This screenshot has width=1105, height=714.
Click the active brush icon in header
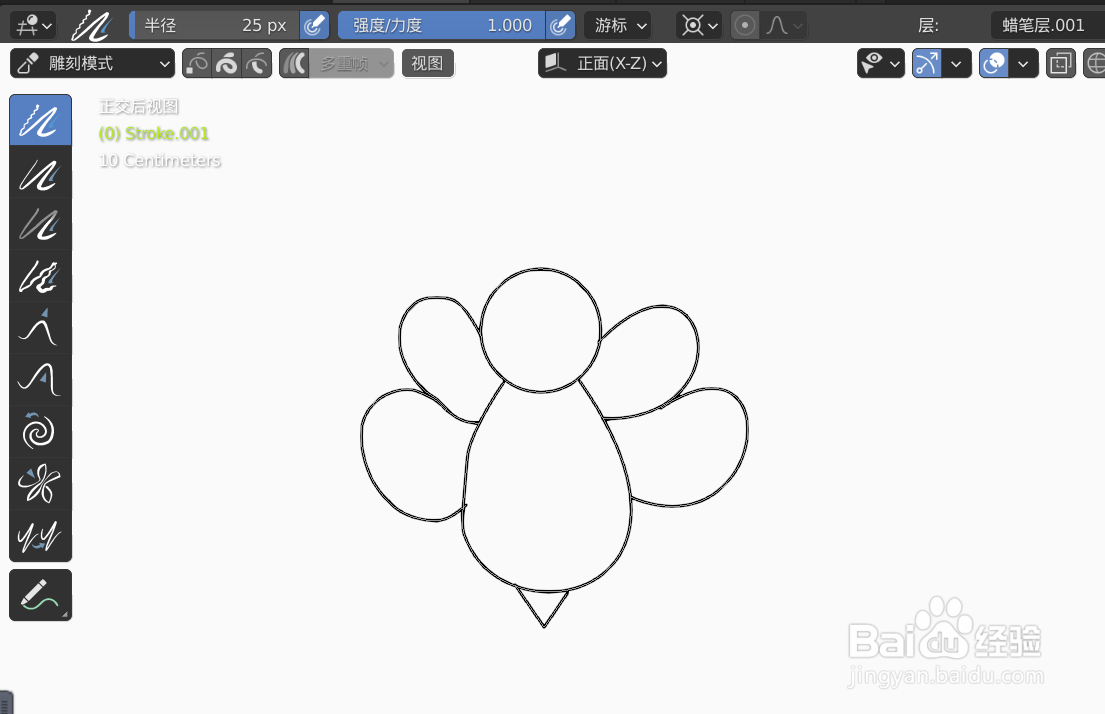[92, 25]
